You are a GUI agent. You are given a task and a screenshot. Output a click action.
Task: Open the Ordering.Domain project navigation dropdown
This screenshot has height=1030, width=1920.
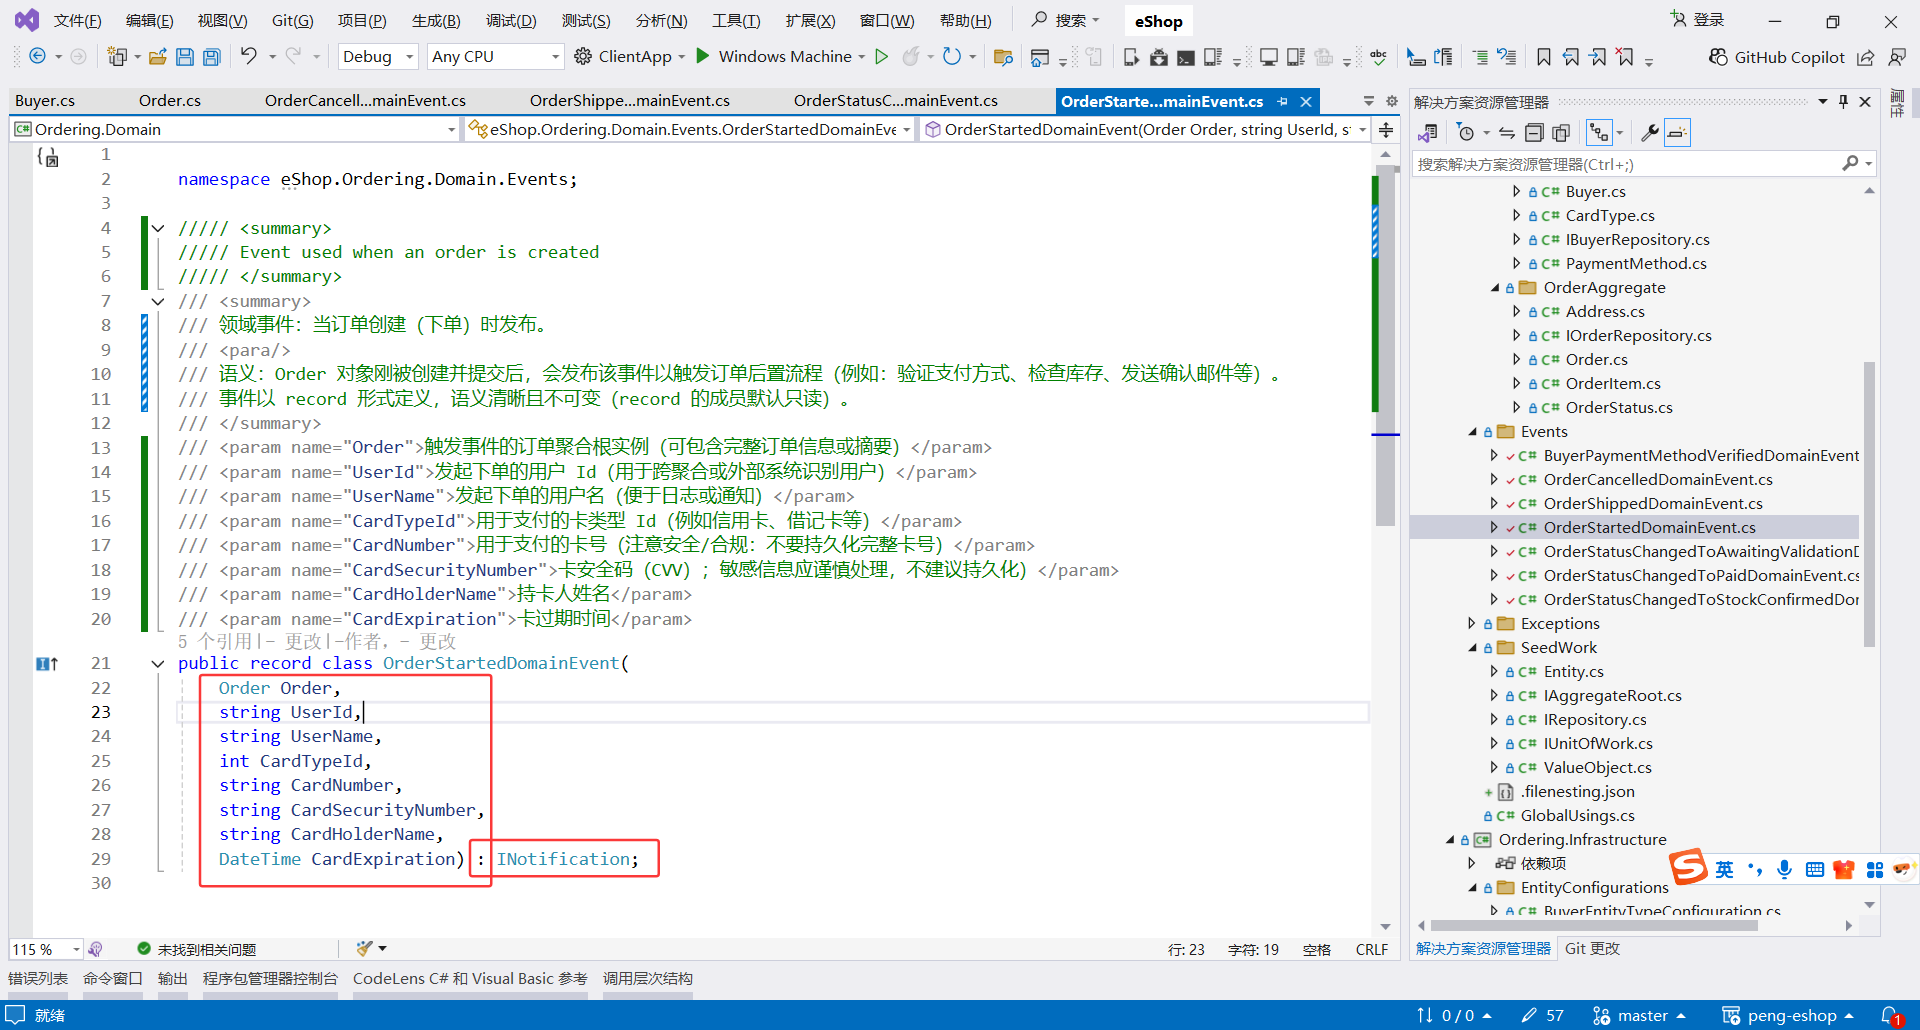[x=235, y=129]
